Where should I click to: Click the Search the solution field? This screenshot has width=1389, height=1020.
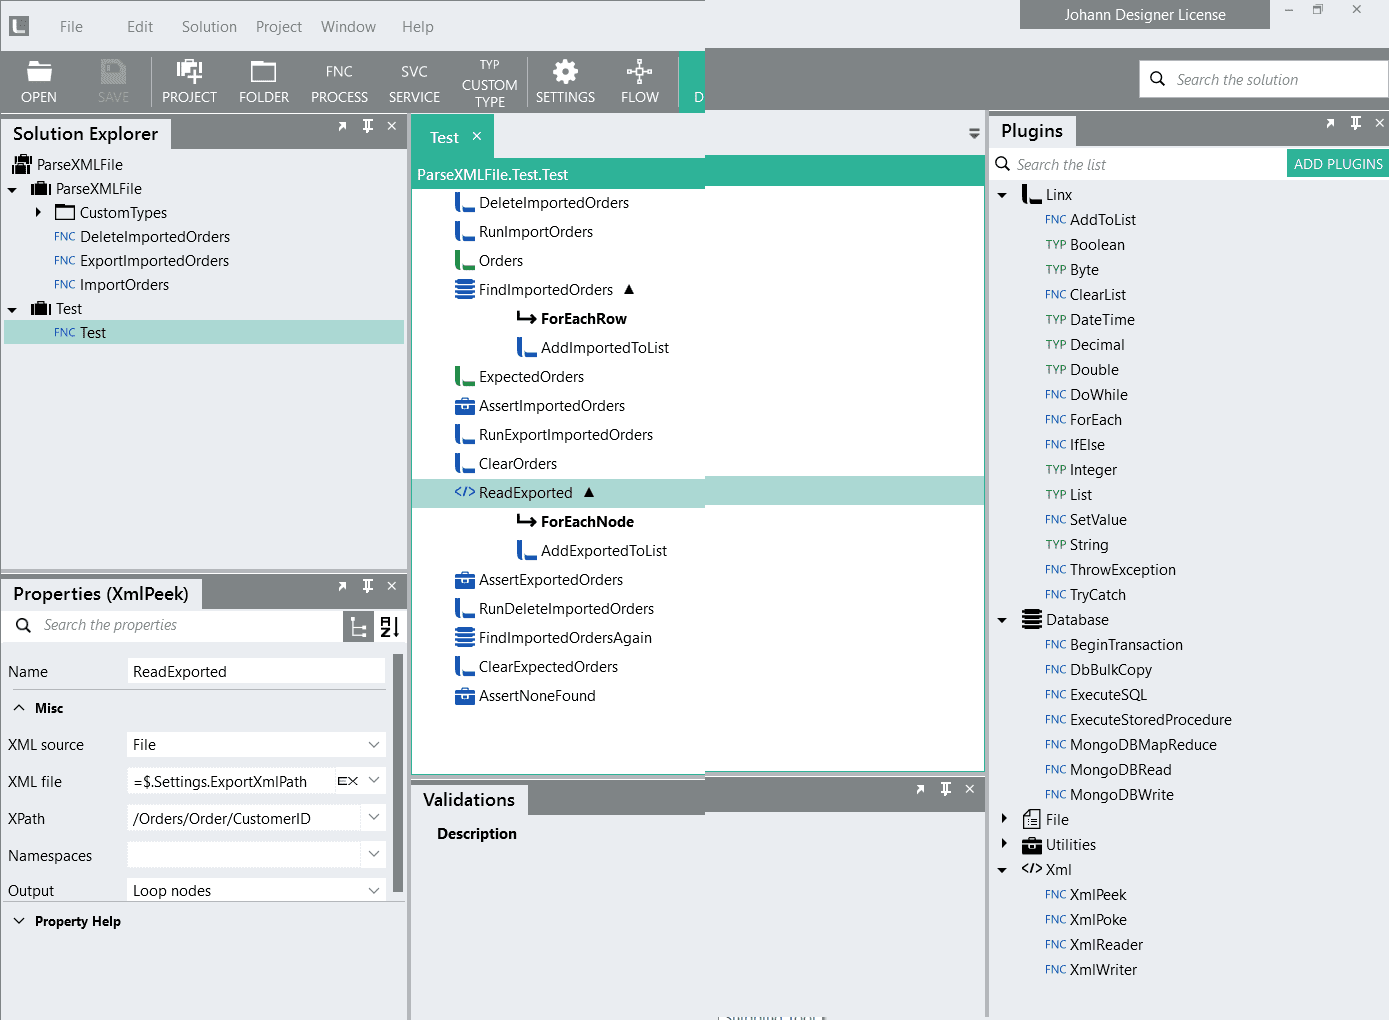click(1264, 79)
